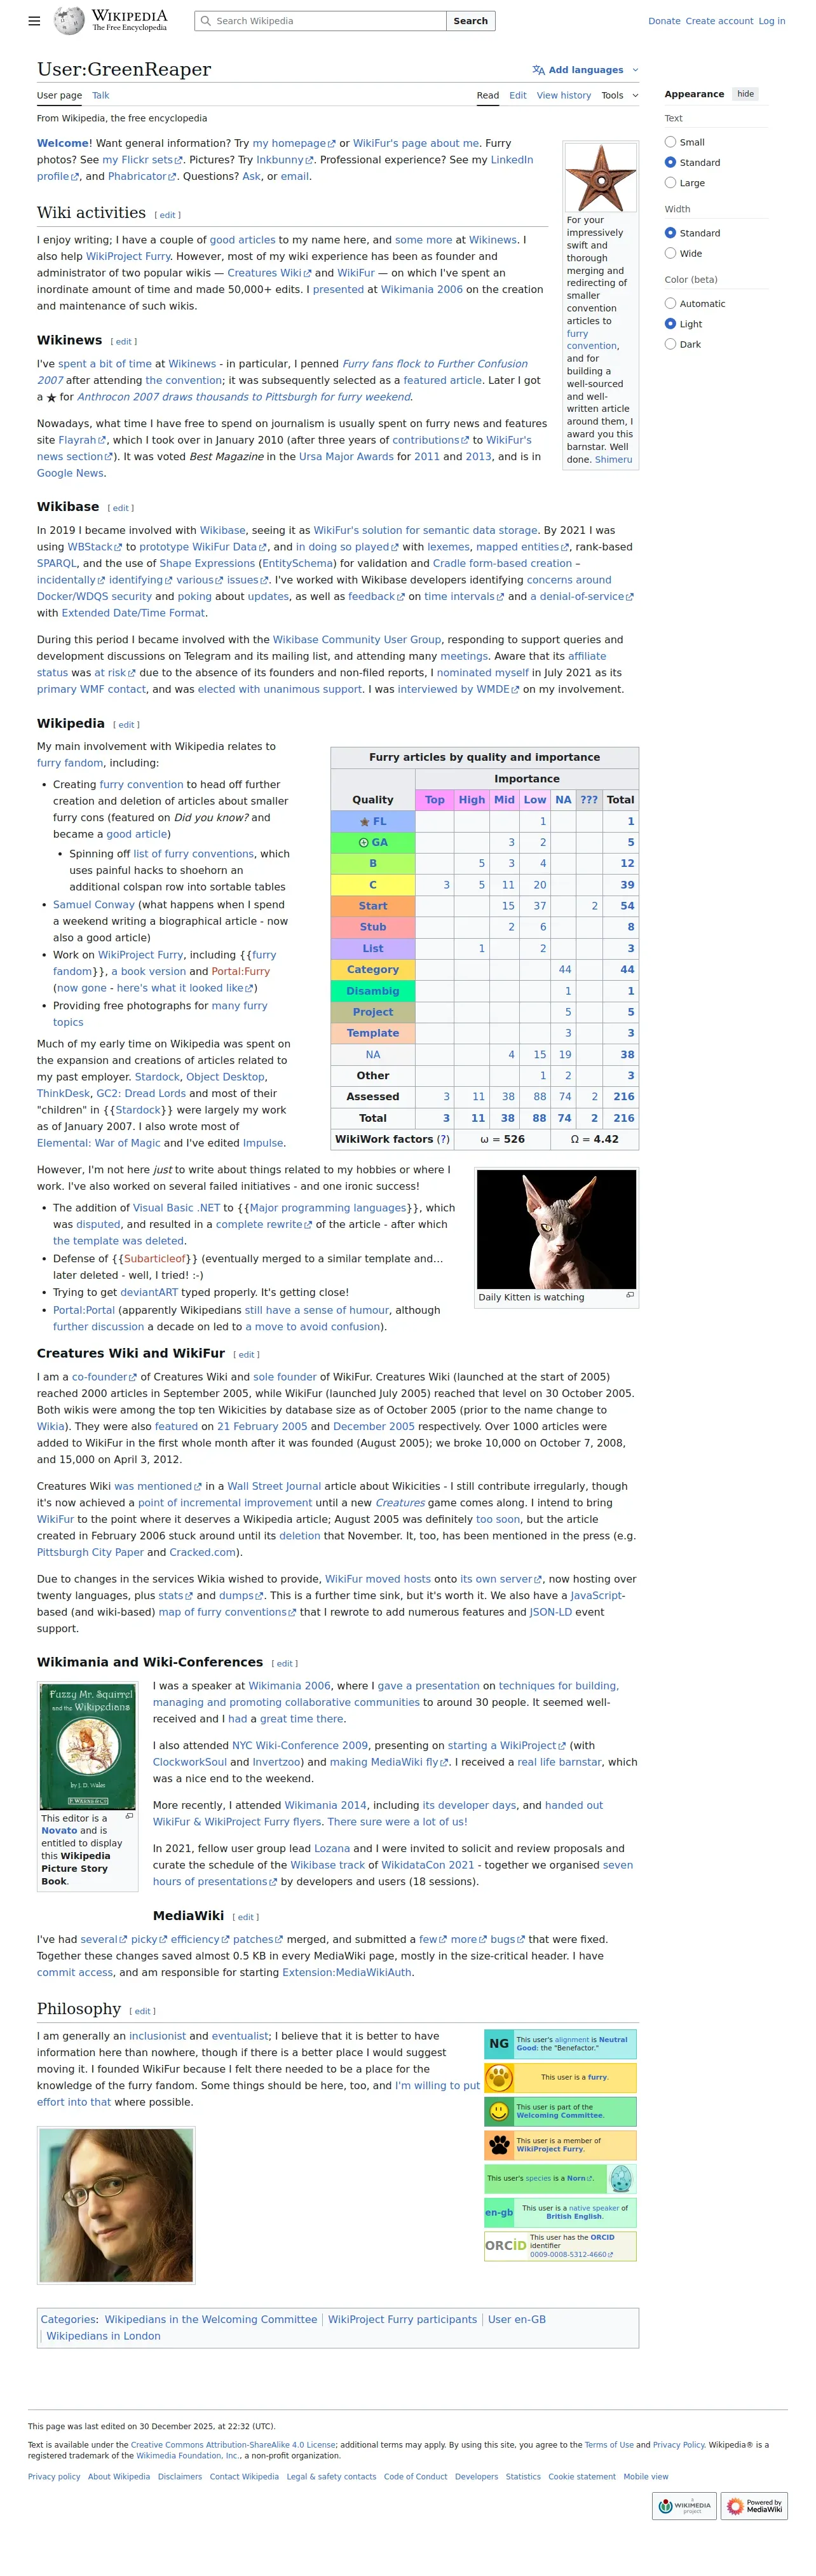Viewport: 816px width, 2576px height.
Task: Switch to the Read tab
Action: tap(488, 96)
